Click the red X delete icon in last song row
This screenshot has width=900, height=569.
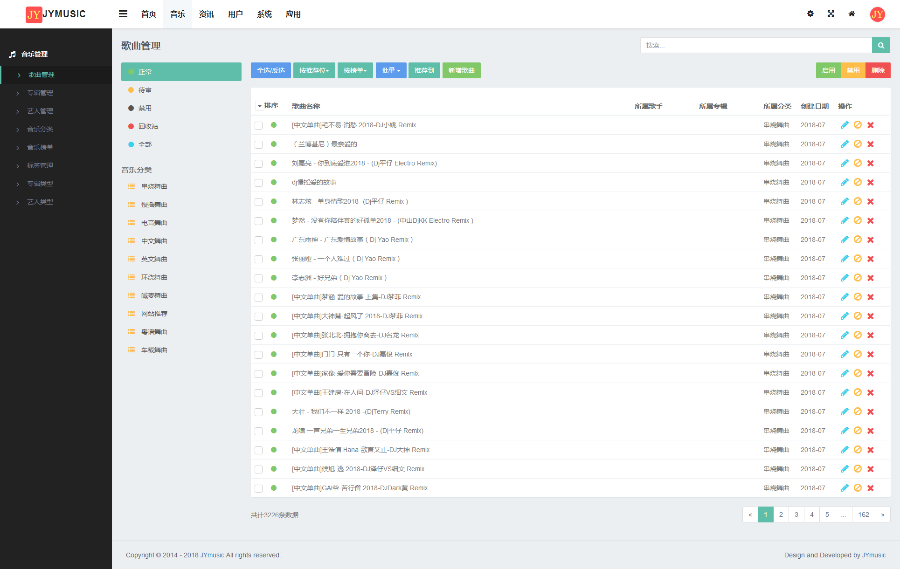click(871, 488)
